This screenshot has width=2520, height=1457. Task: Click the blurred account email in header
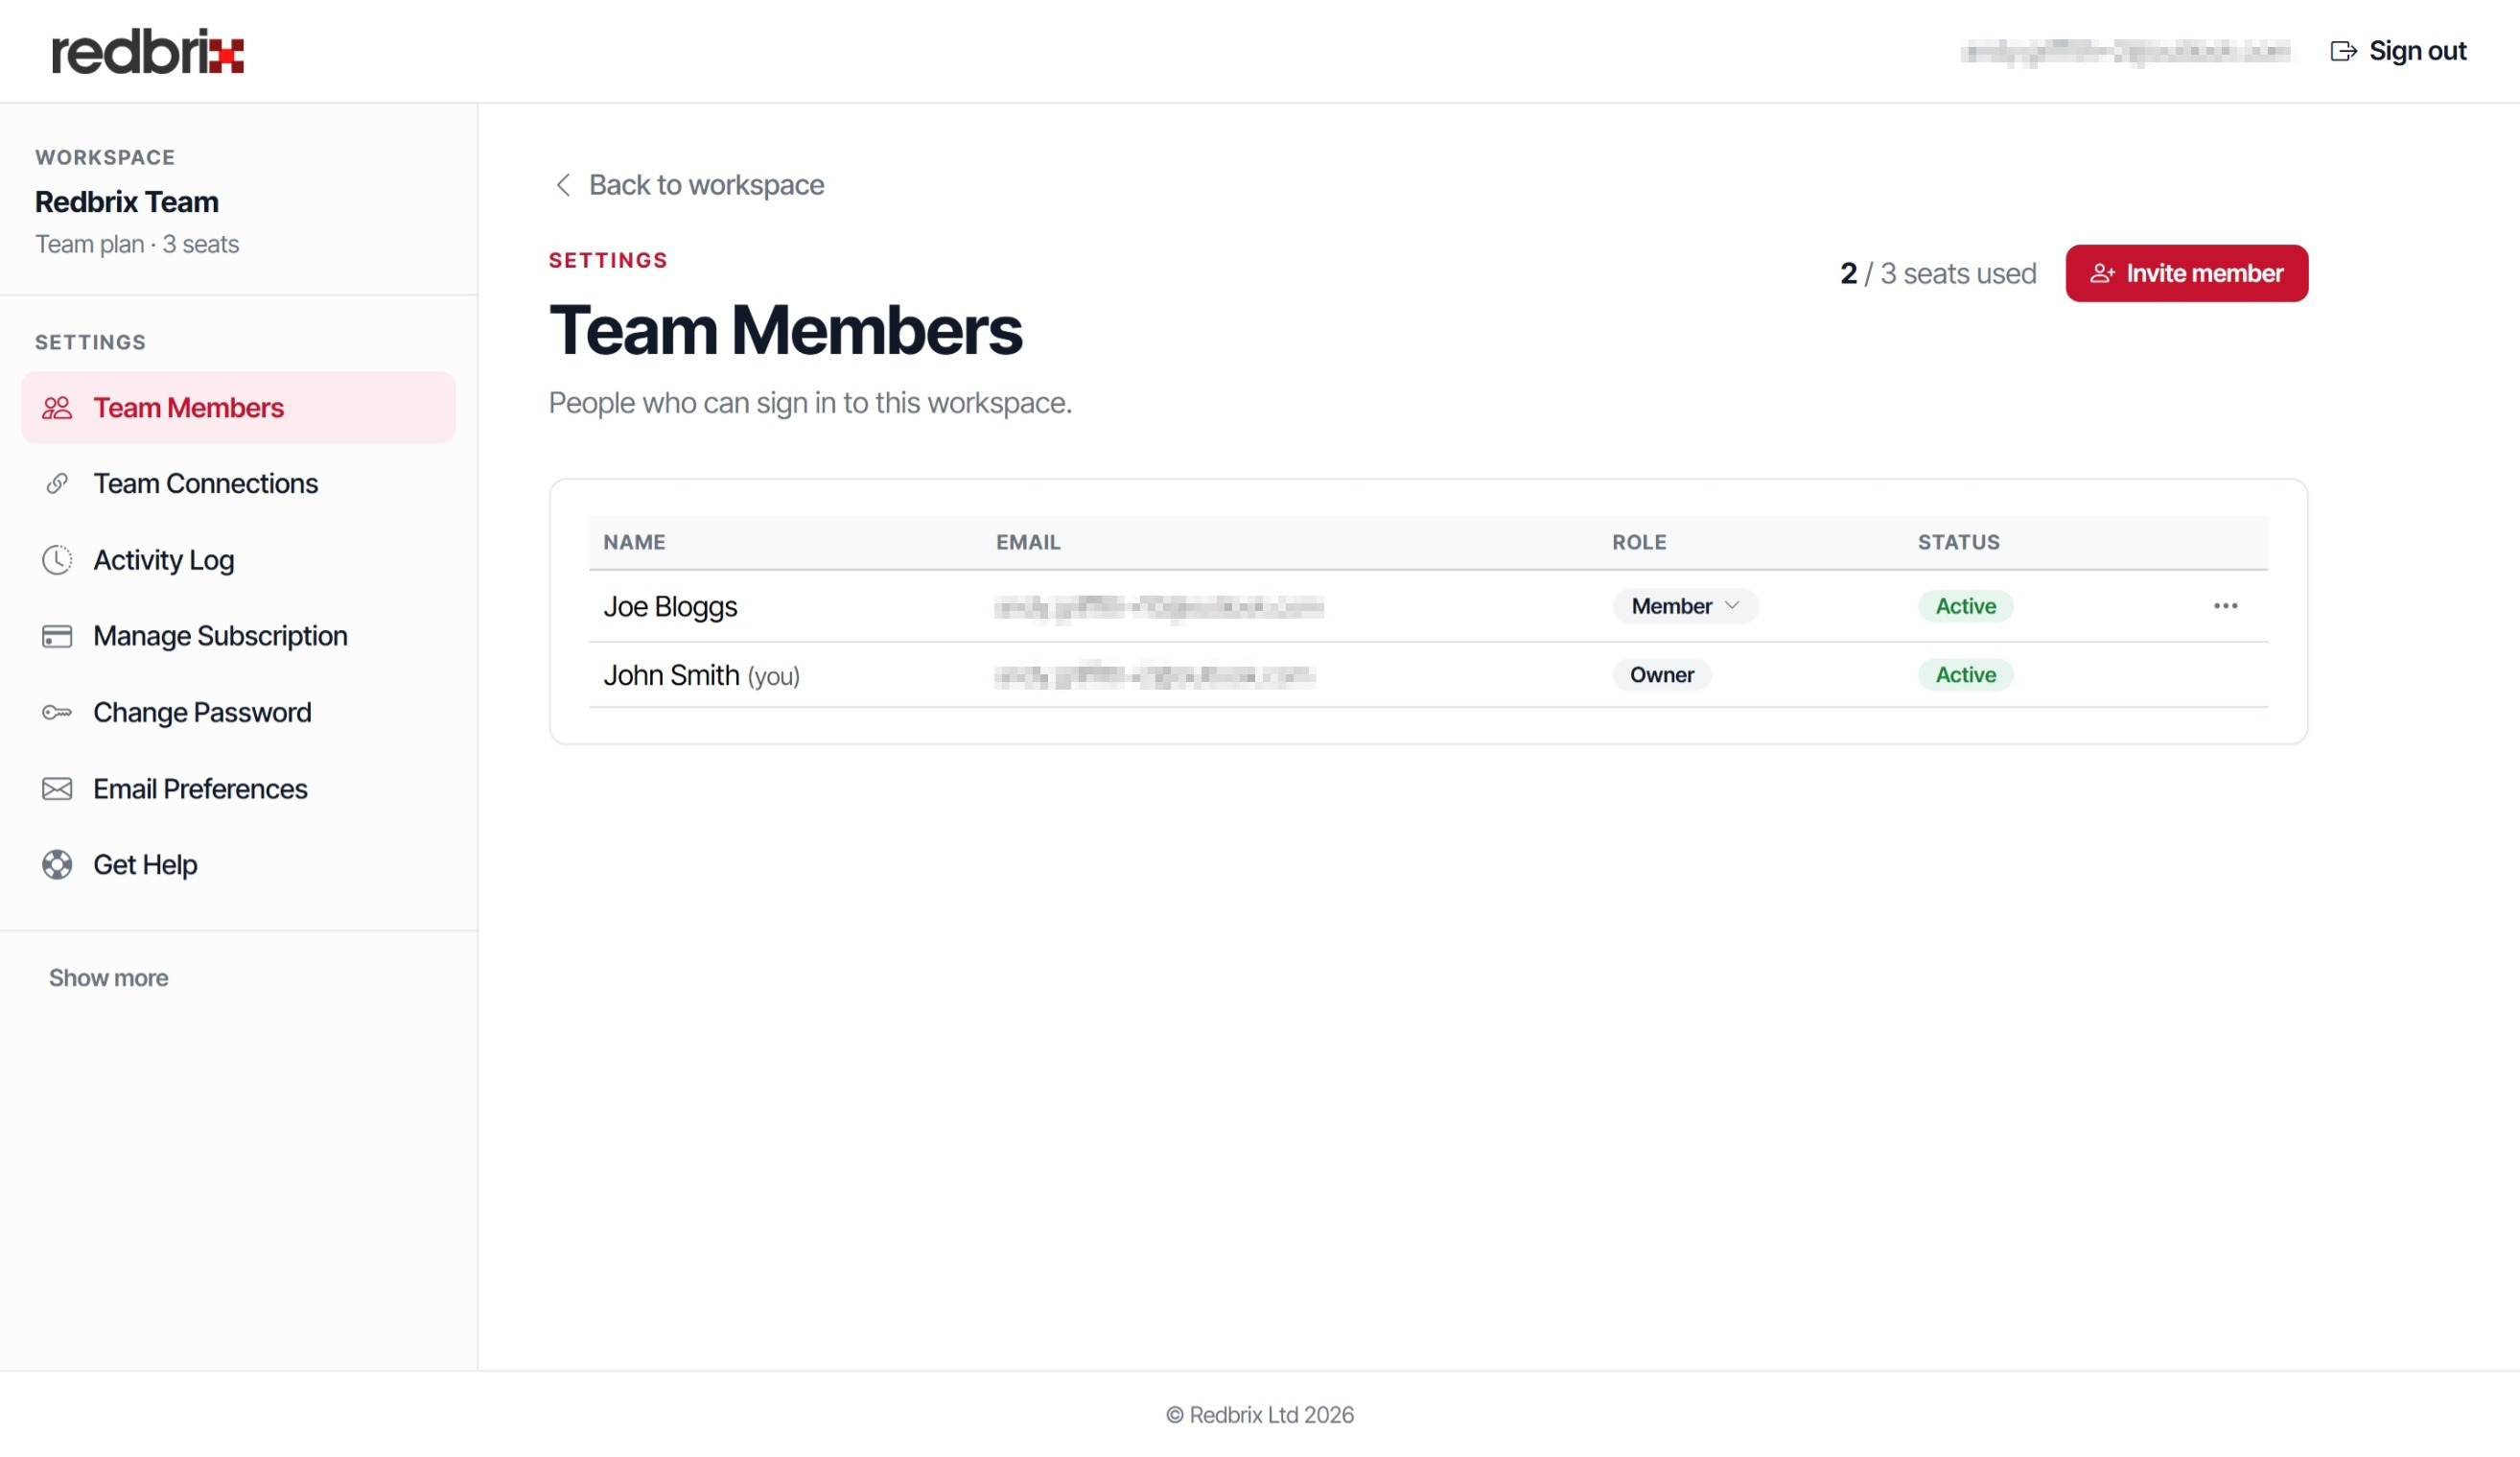tap(2125, 51)
